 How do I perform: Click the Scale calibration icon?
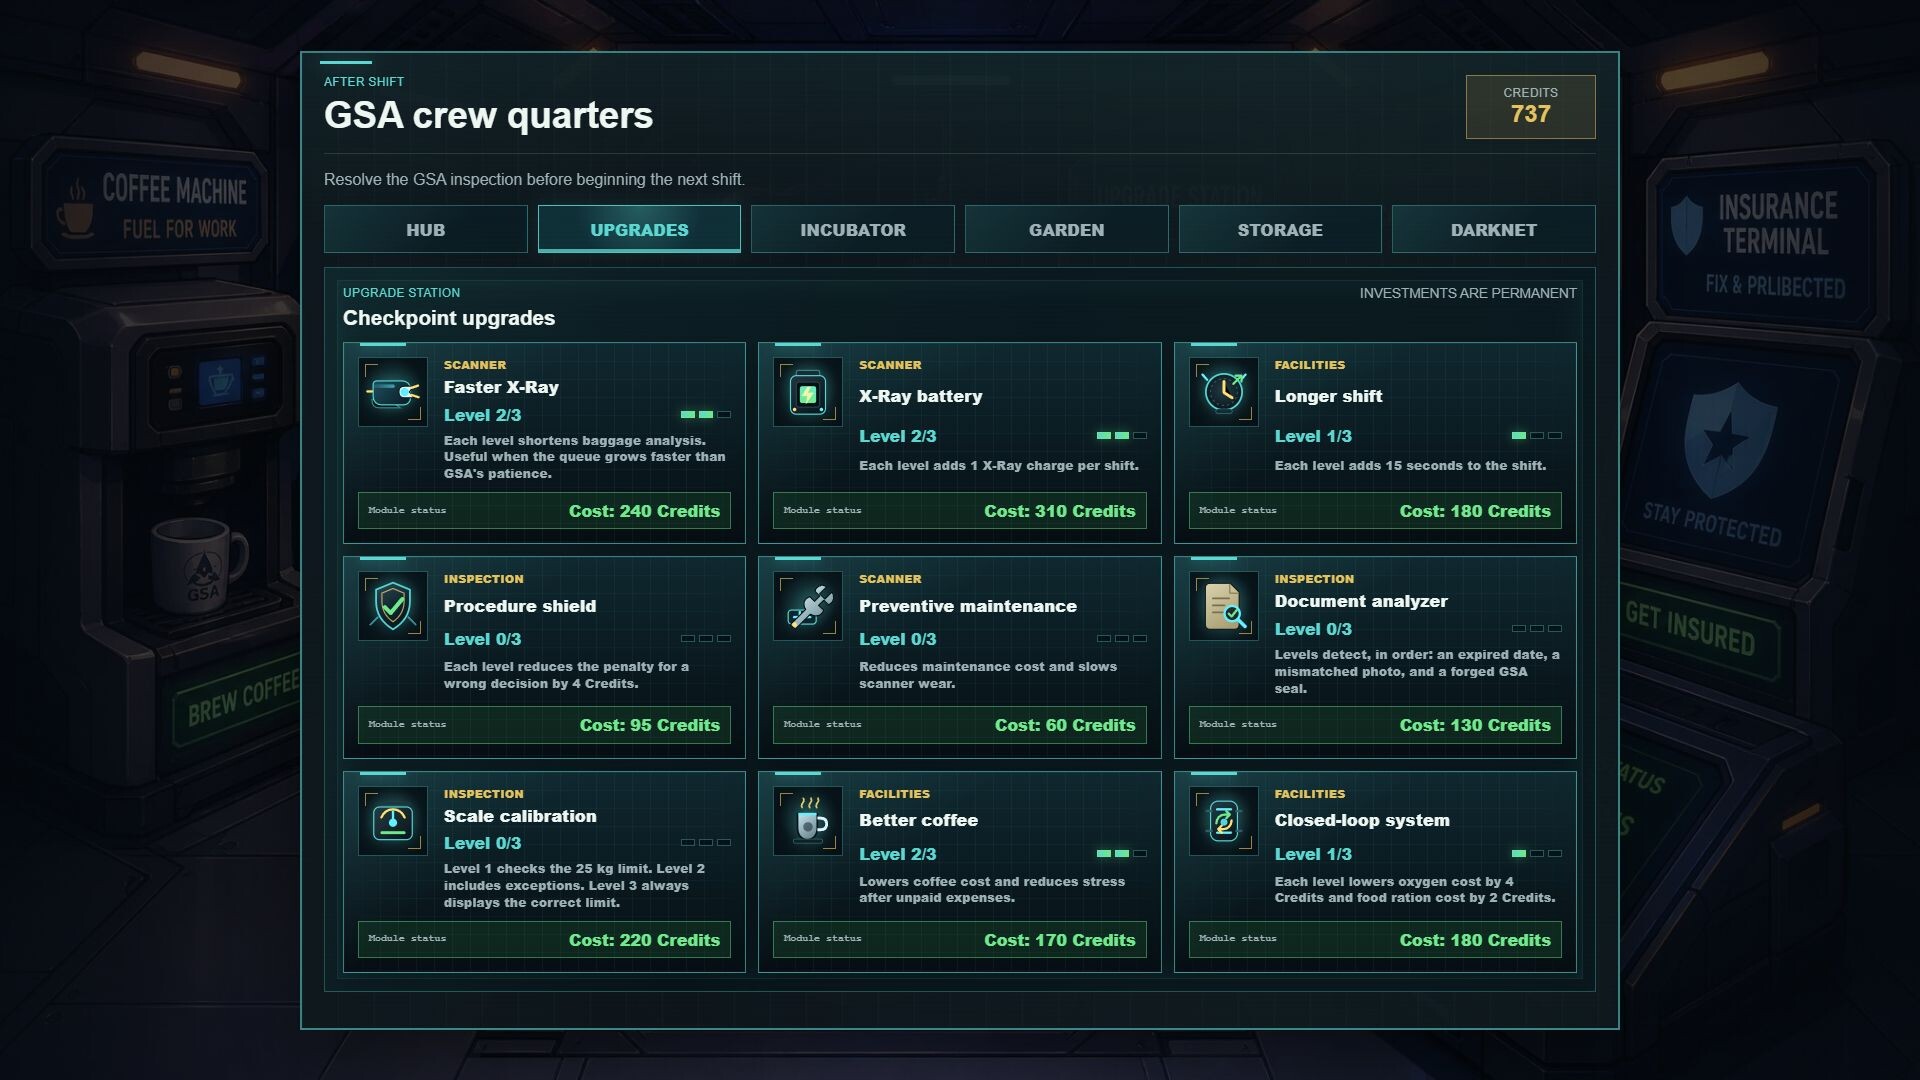[x=393, y=821]
